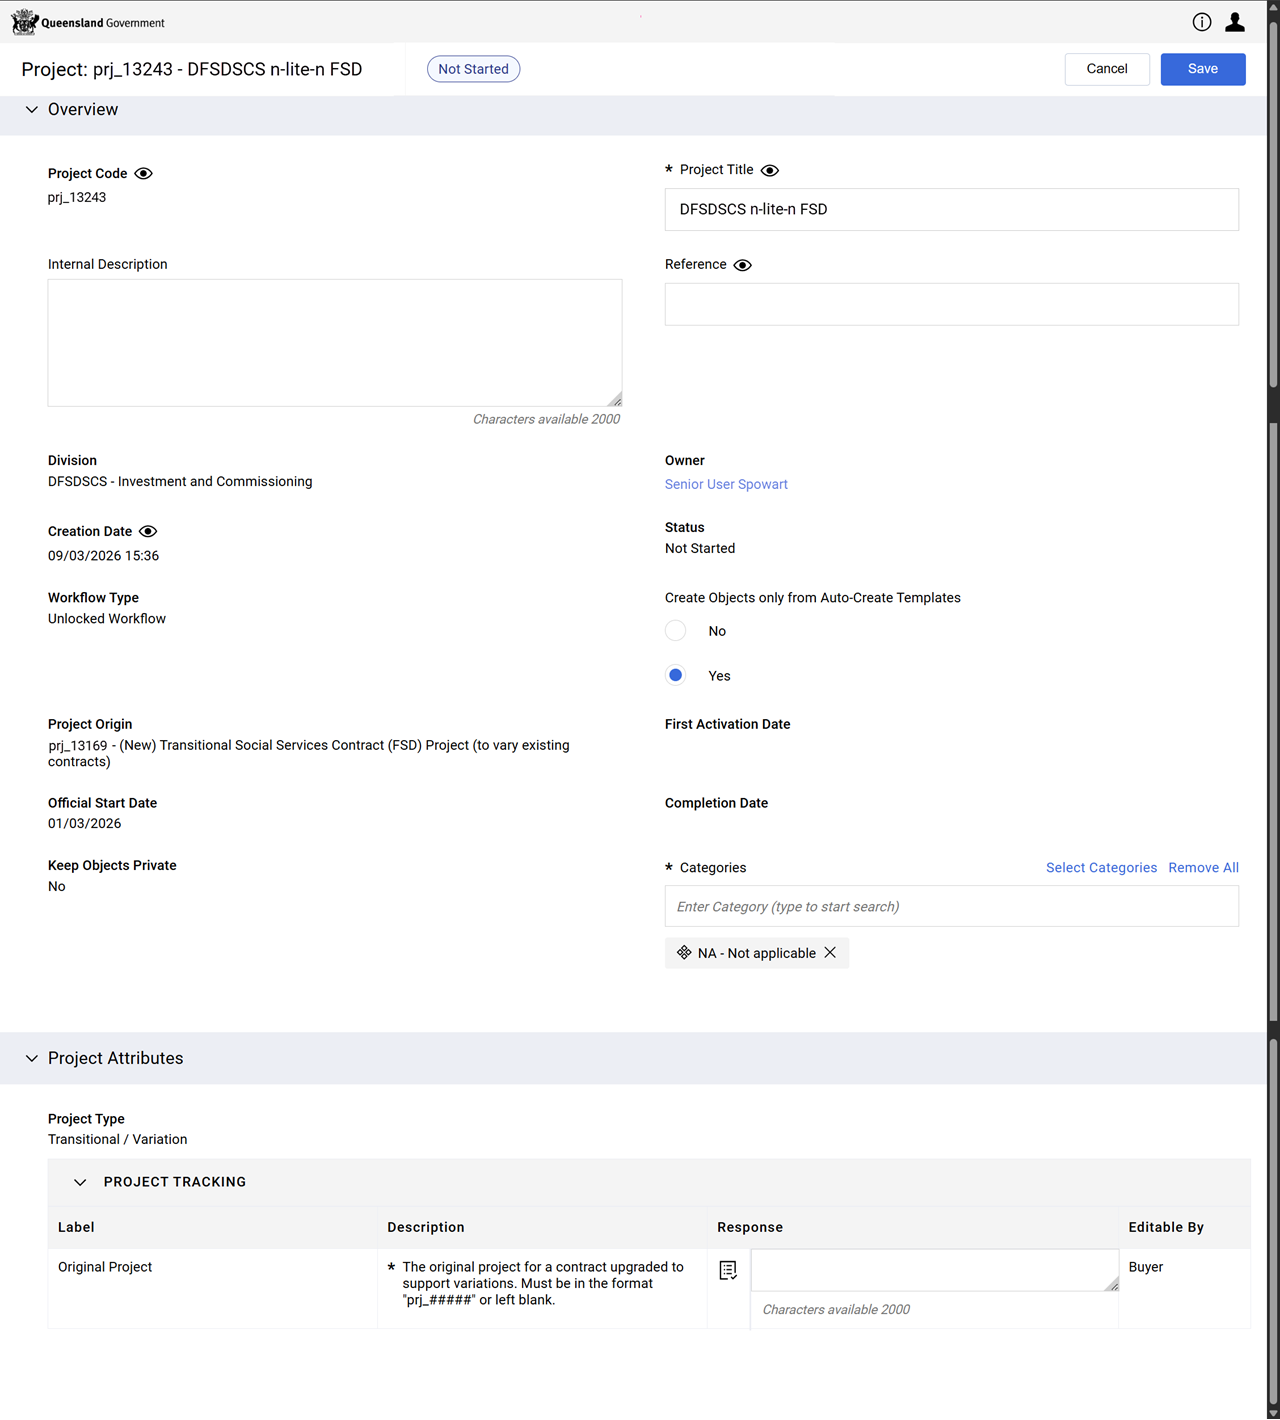This screenshot has height=1420, width=1280.
Task: Open the information icon in header
Action: [1202, 22]
